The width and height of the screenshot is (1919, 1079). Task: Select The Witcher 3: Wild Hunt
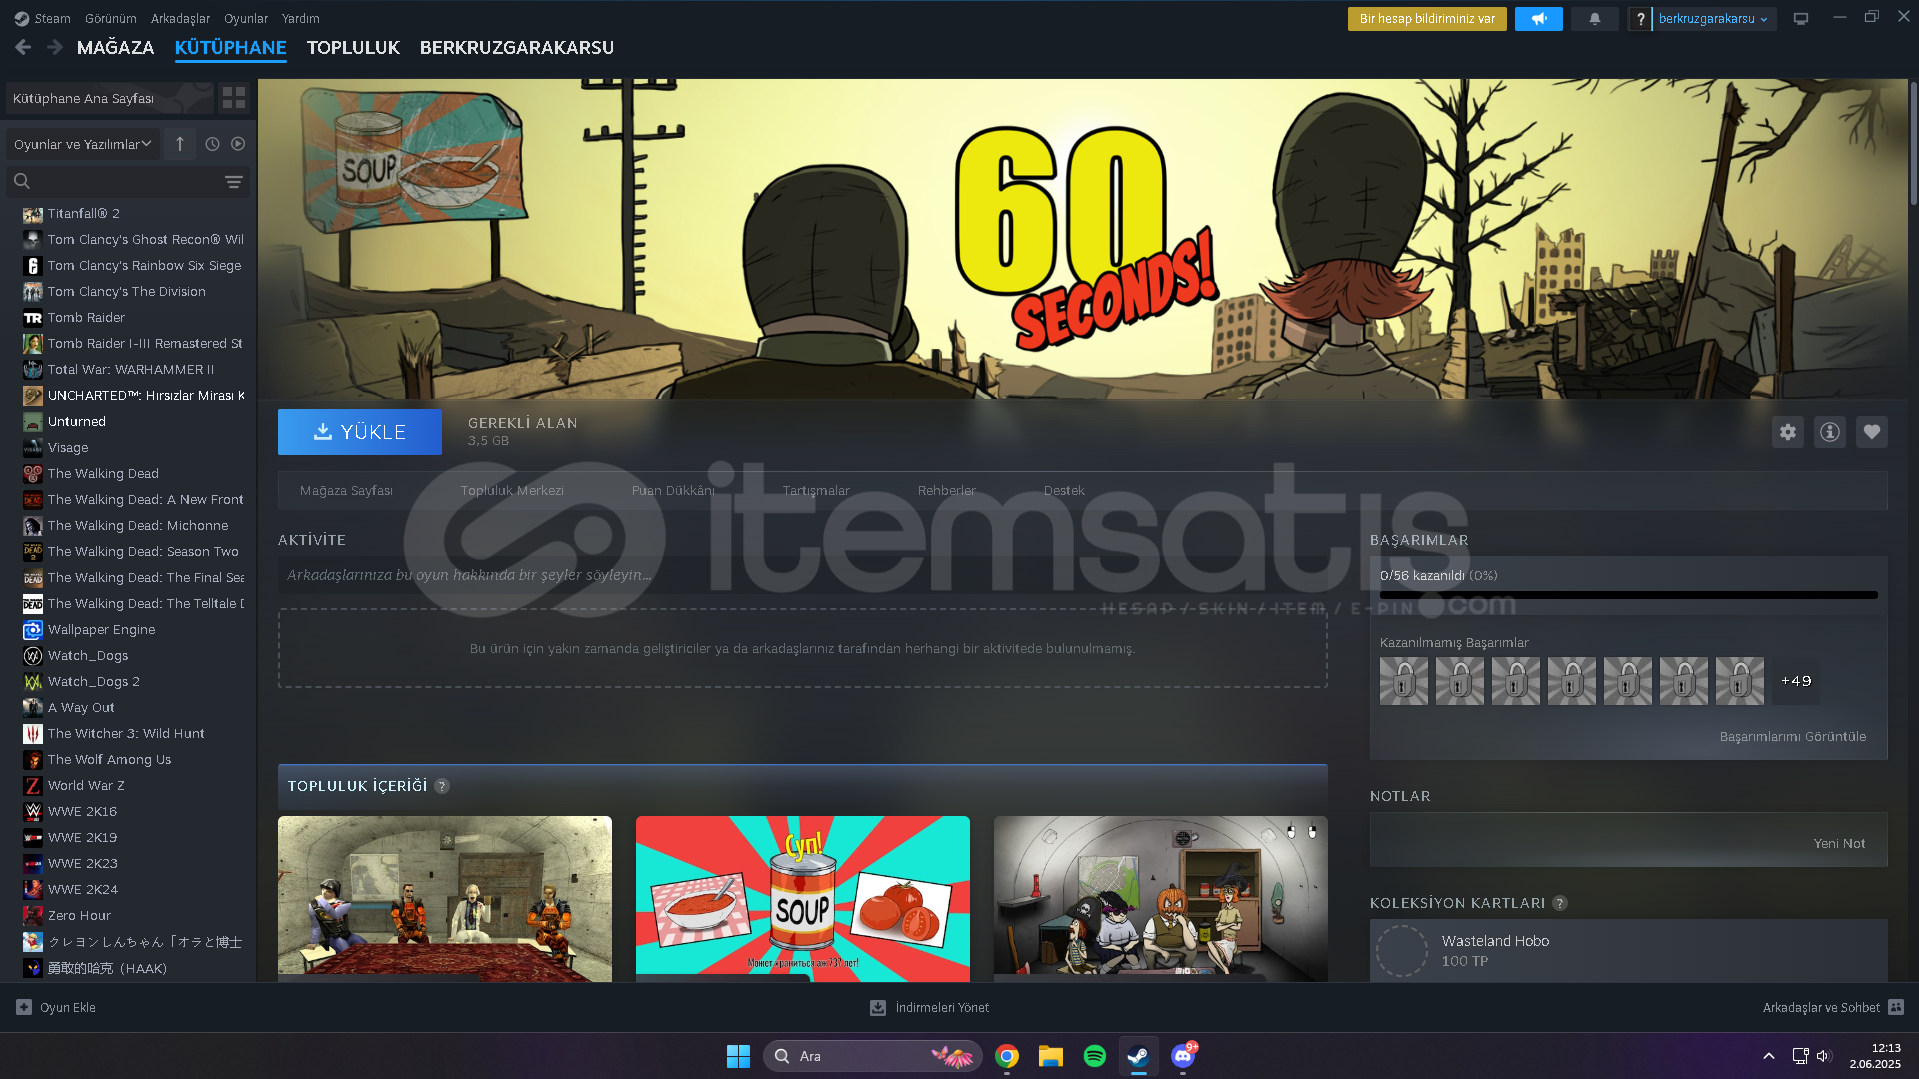126,733
